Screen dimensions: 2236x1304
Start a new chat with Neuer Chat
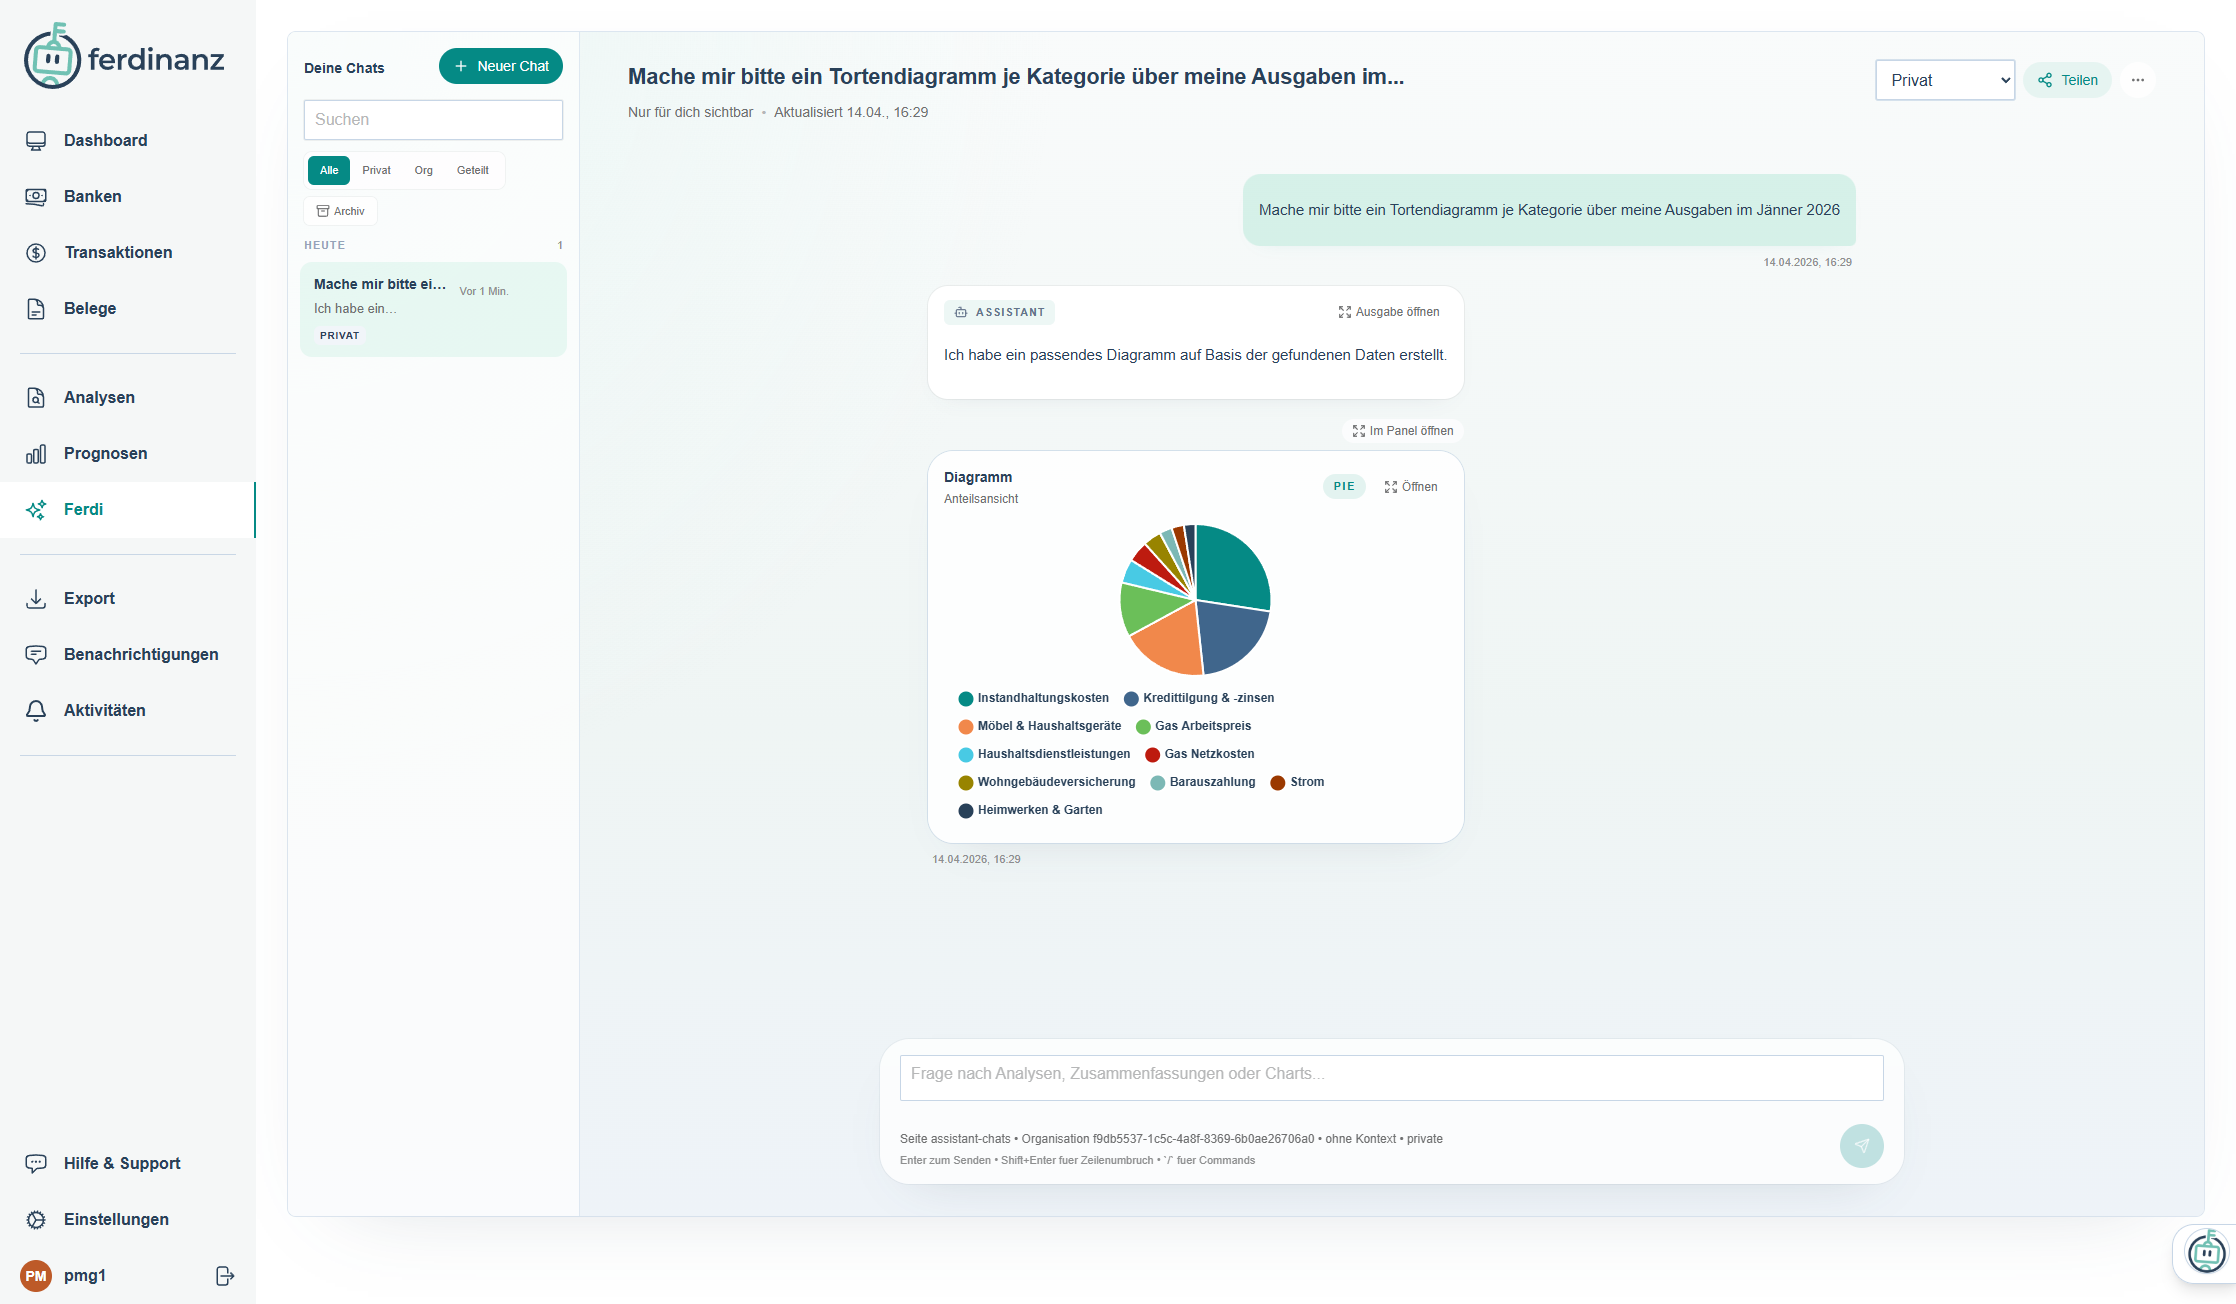501,66
